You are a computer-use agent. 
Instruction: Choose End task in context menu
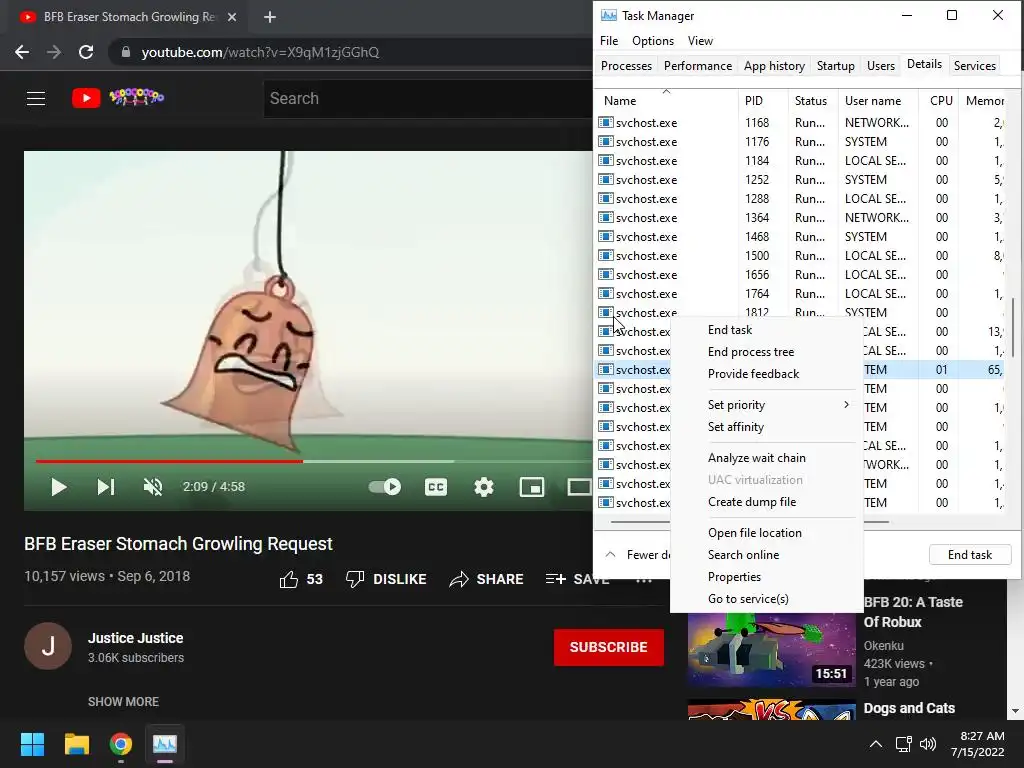767,330
